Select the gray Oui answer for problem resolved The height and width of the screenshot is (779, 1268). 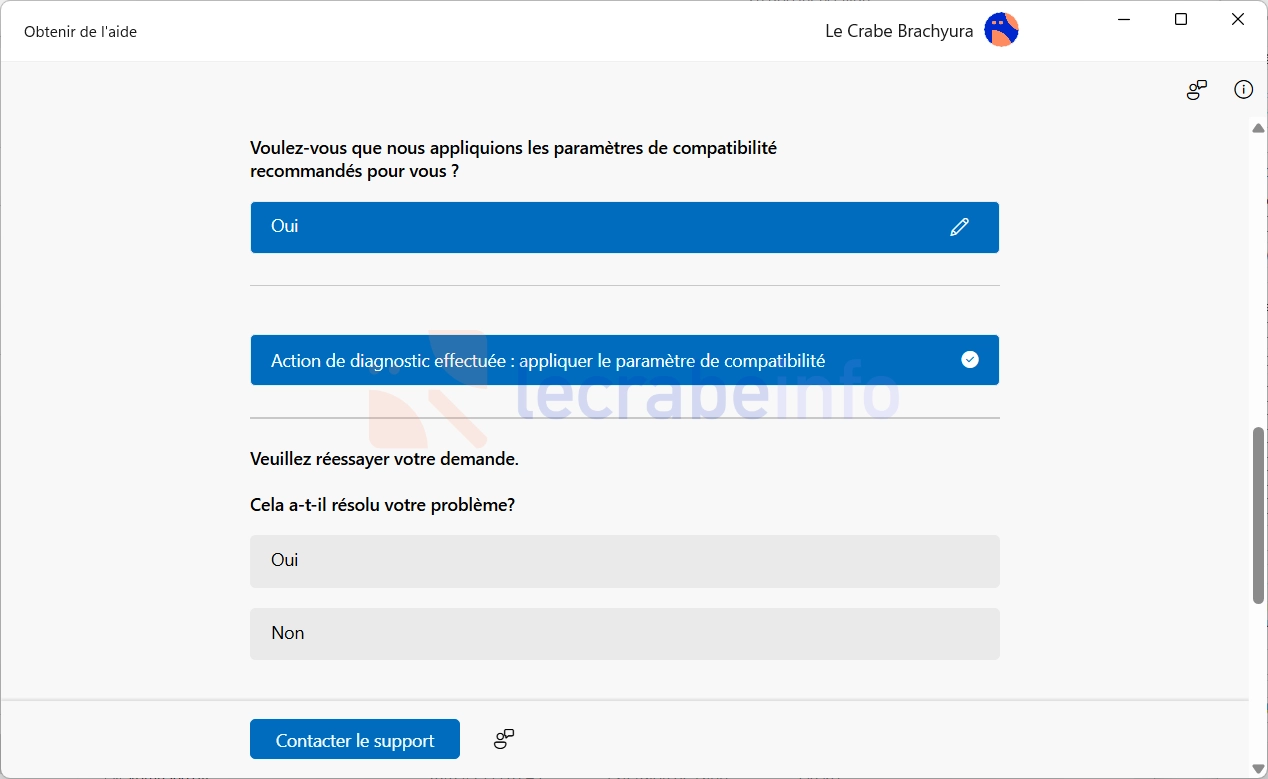(625, 561)
